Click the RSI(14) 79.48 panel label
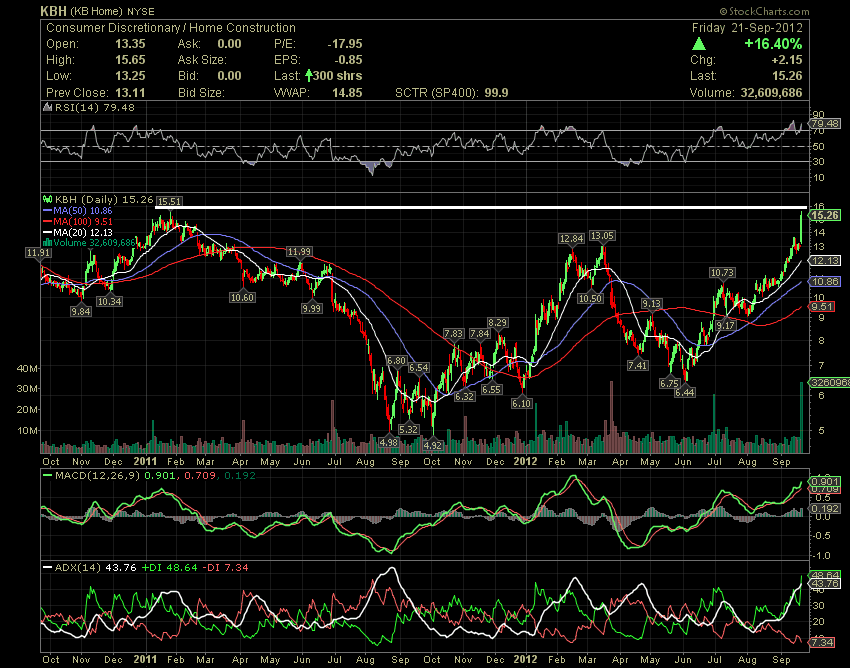 tap(94, 107)
